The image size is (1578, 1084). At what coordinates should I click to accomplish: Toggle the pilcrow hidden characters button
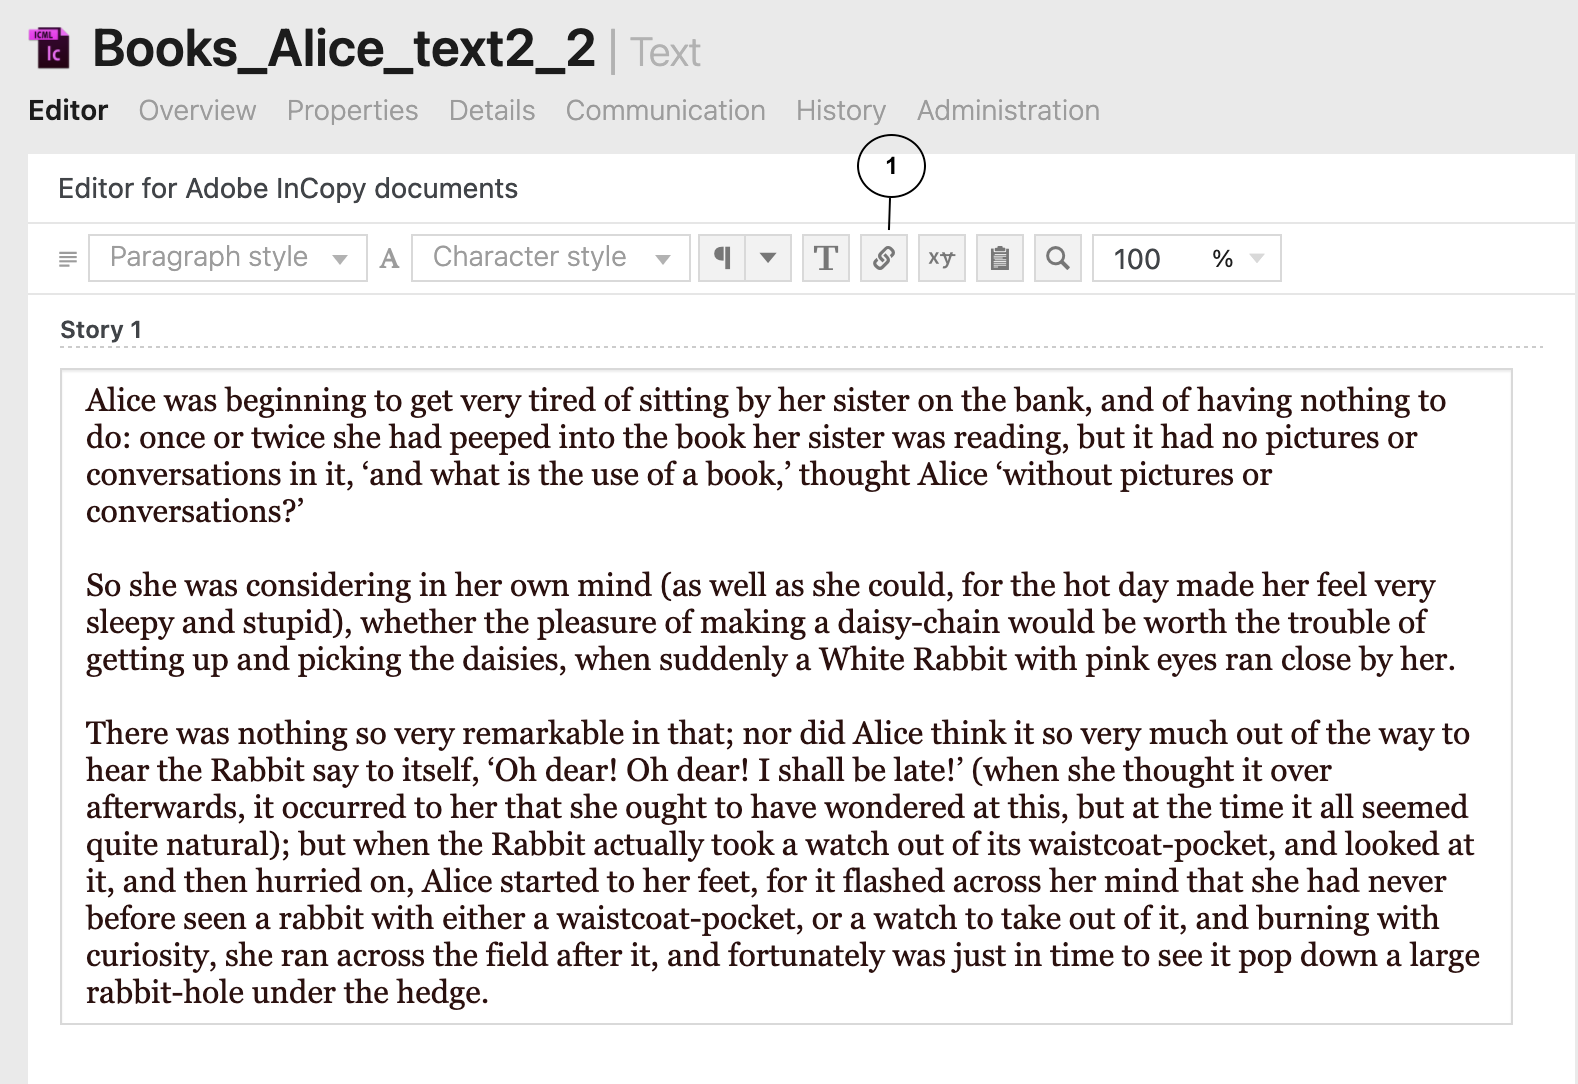[x=721, y=258]
